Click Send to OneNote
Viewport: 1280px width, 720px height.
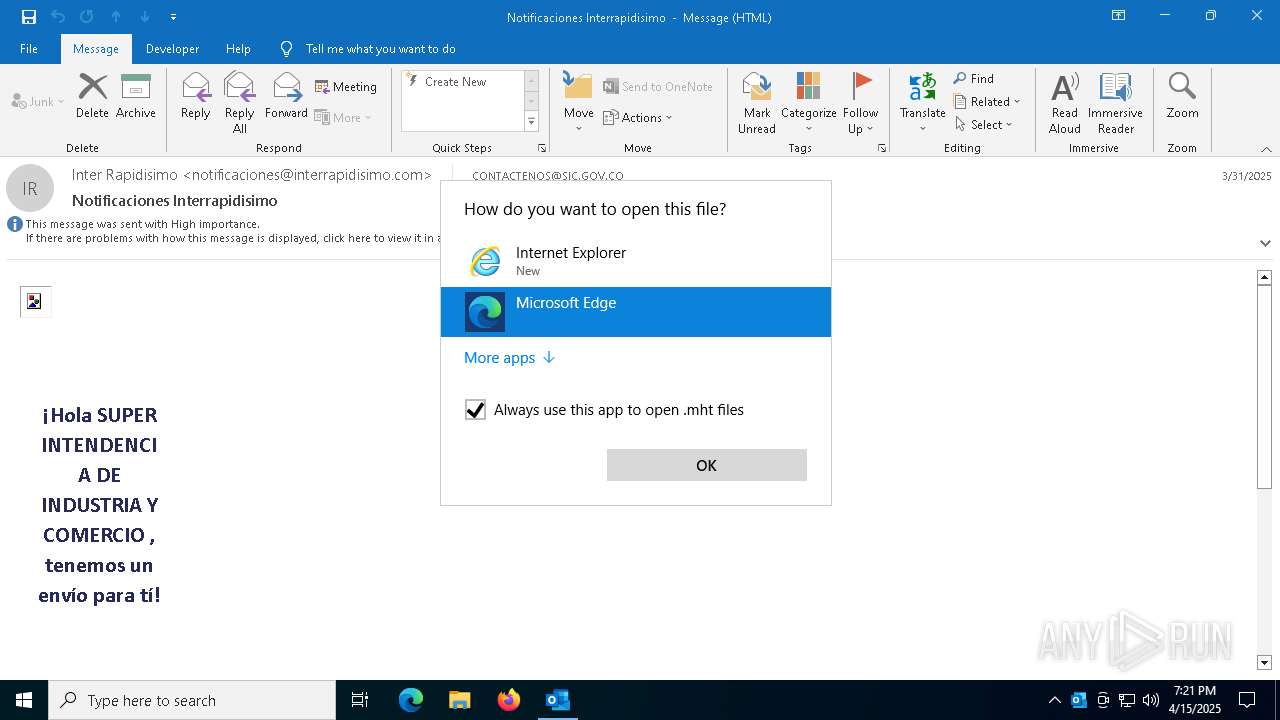point(658,87)
